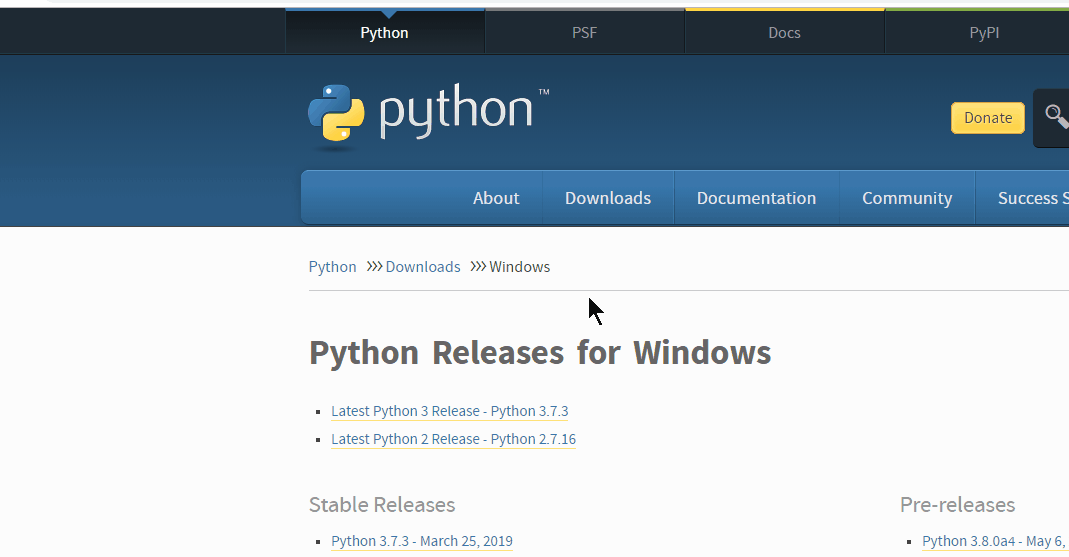The image size is (1069, 557).
Task: Open the PSF top tab
Action: click(584, 33)
